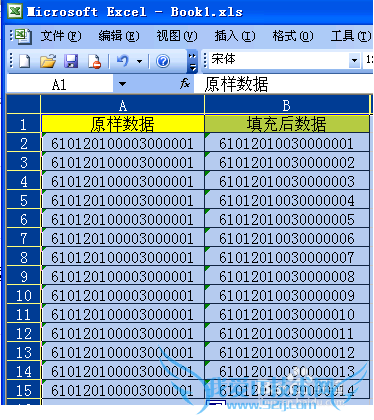
Task: Select row 8 header
Action: tap(23, 258)
